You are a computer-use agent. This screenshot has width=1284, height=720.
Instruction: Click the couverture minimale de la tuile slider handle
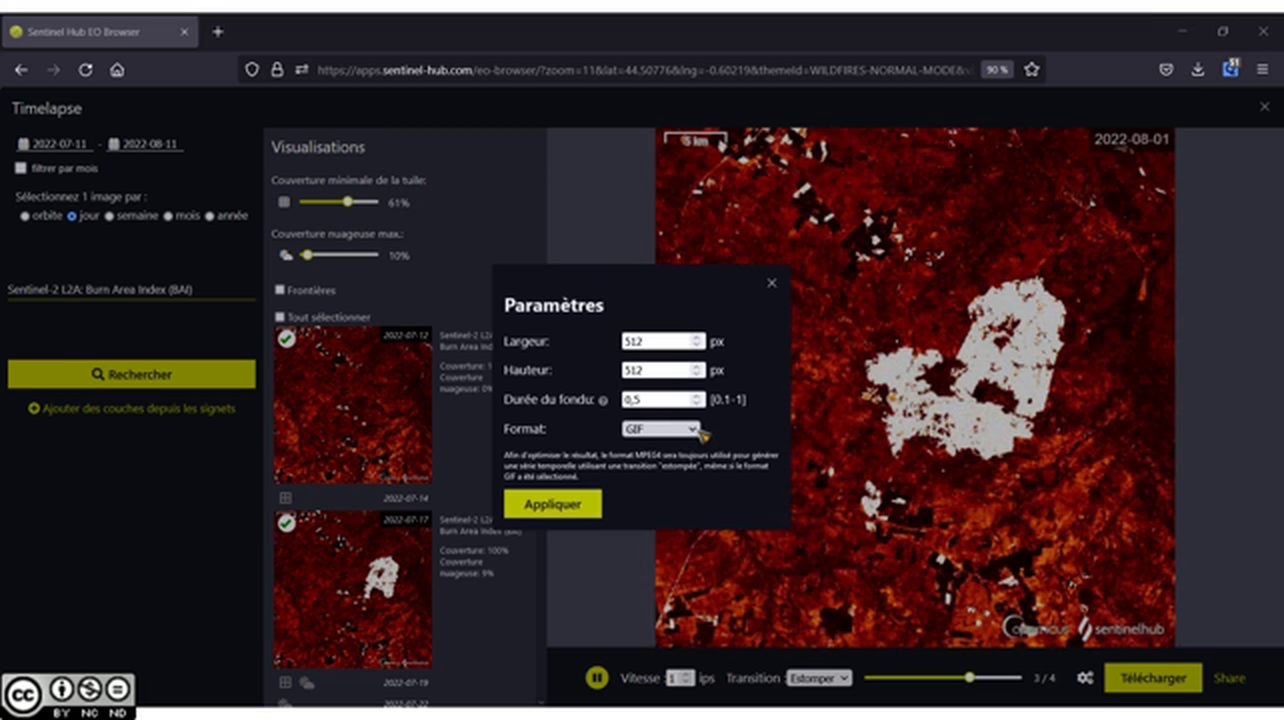coord(347,202)
